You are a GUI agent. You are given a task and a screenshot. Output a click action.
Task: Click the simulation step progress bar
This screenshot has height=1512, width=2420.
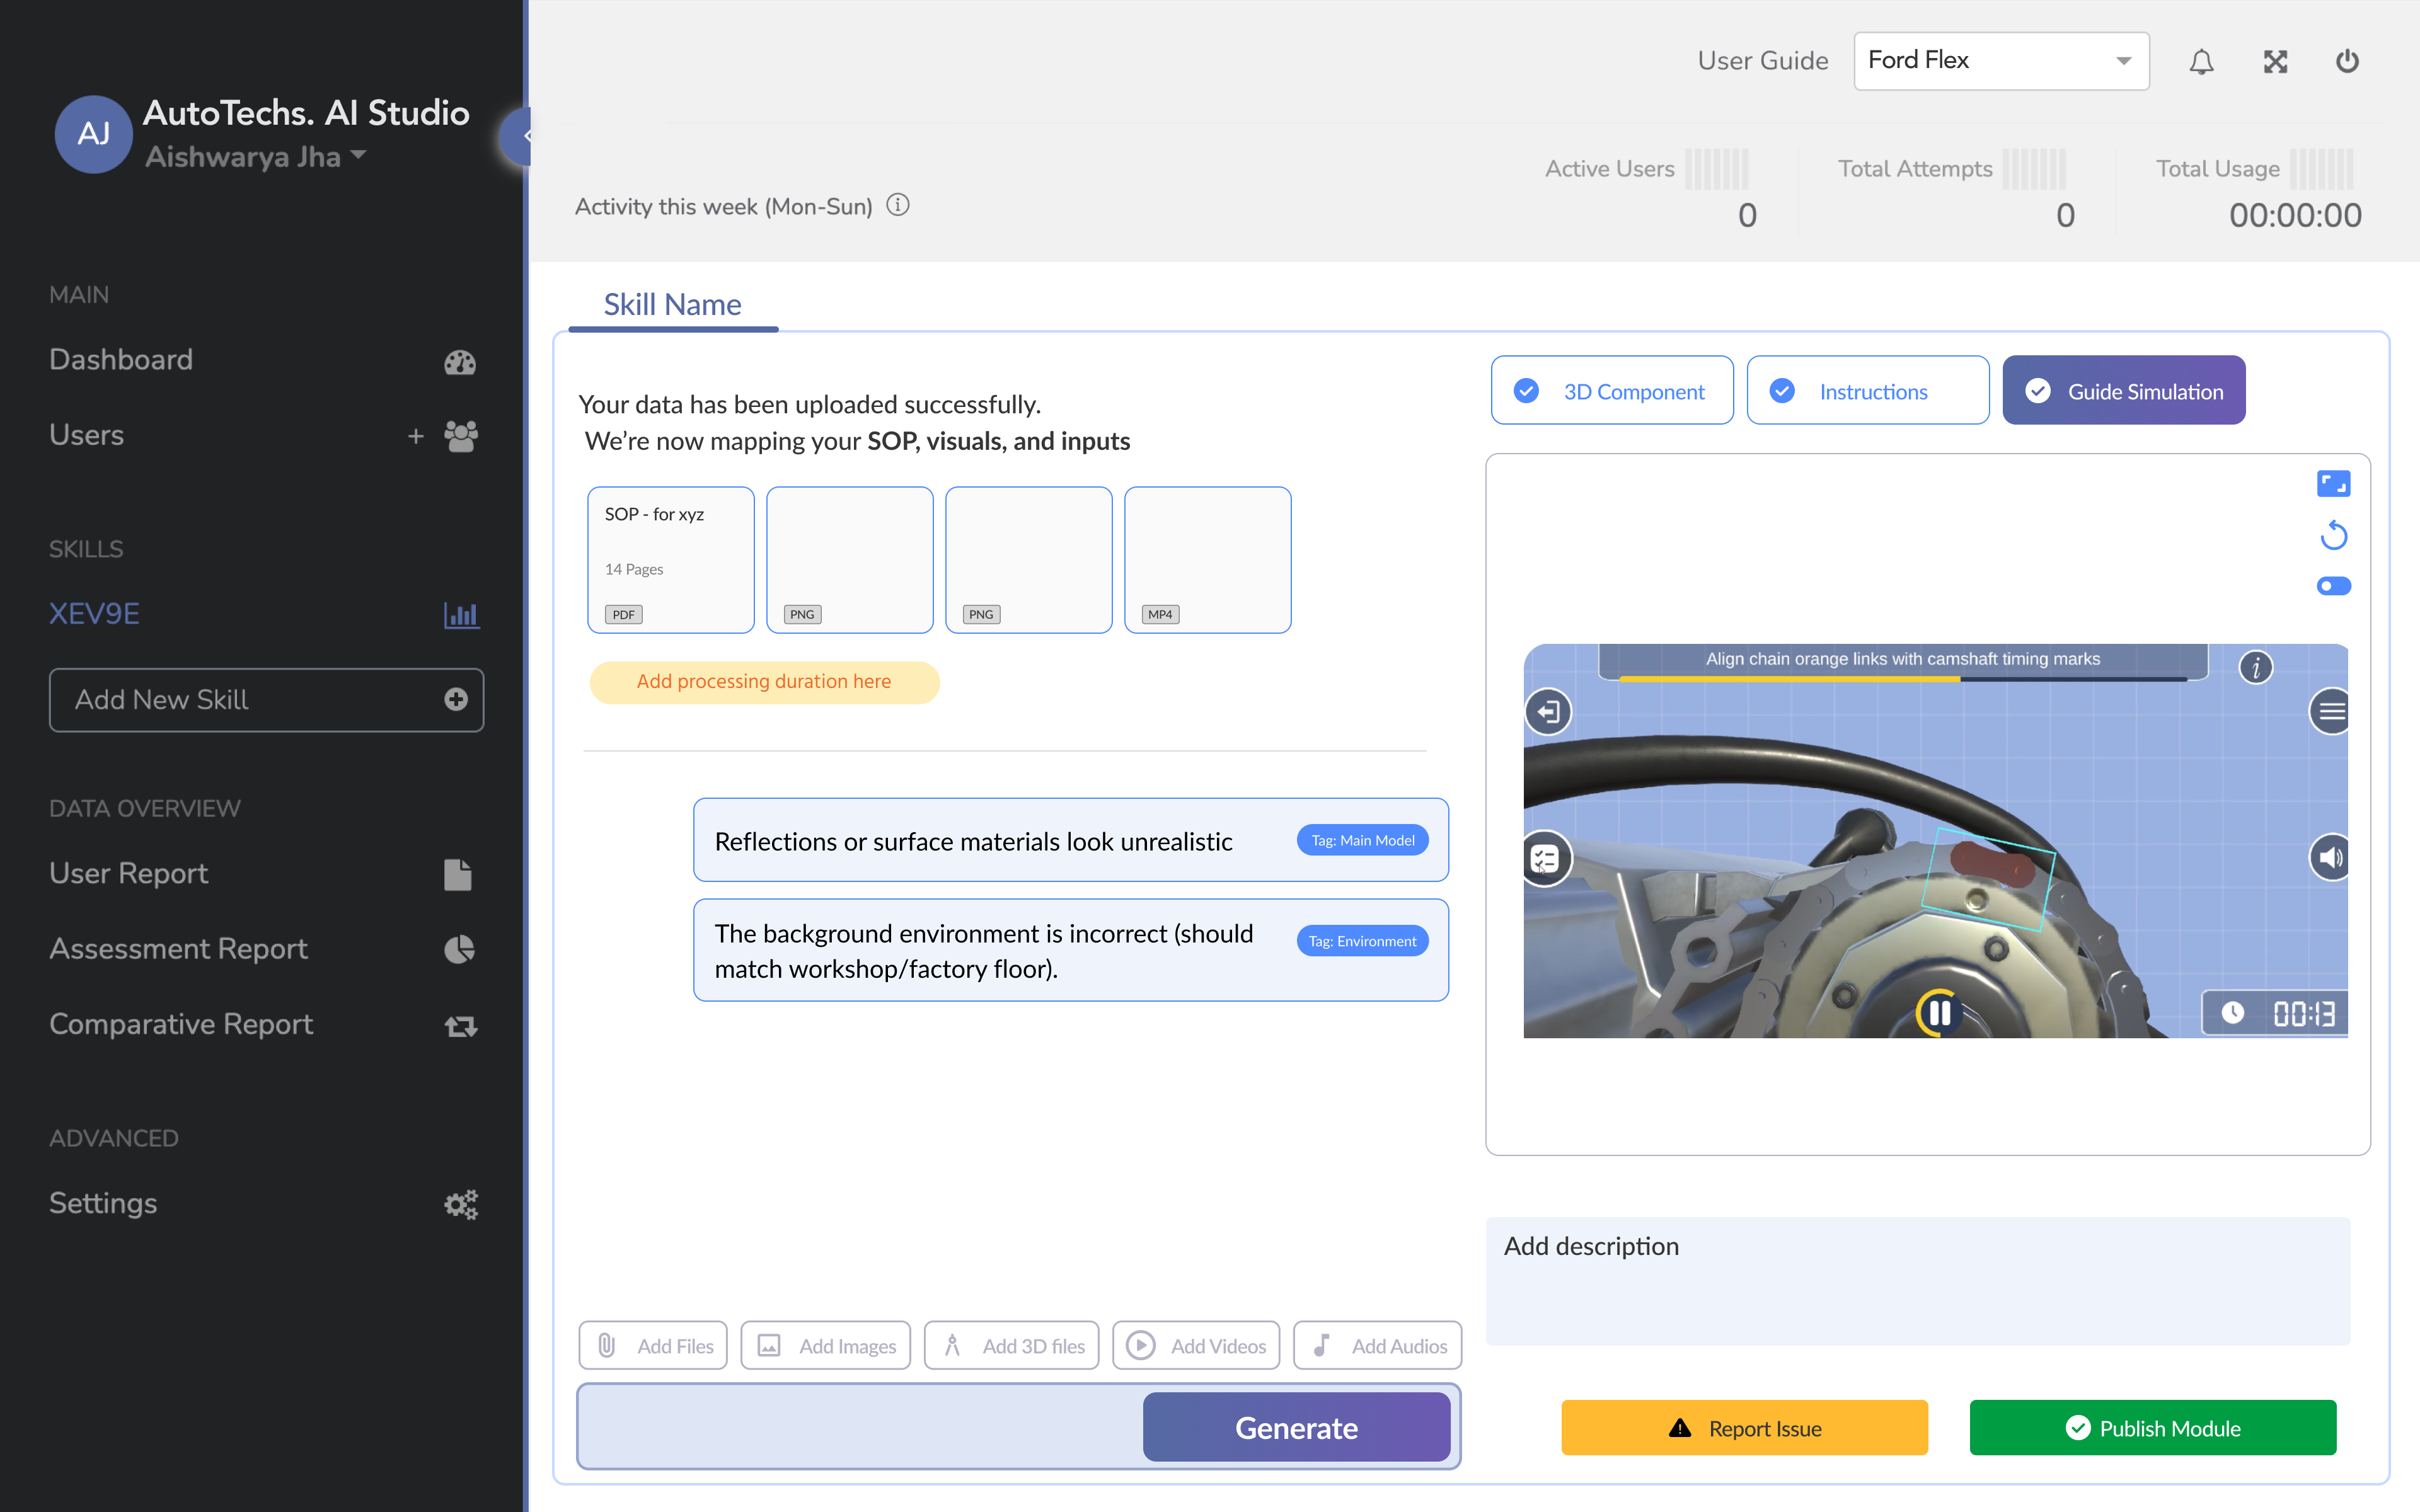(x=1903, y=679)
